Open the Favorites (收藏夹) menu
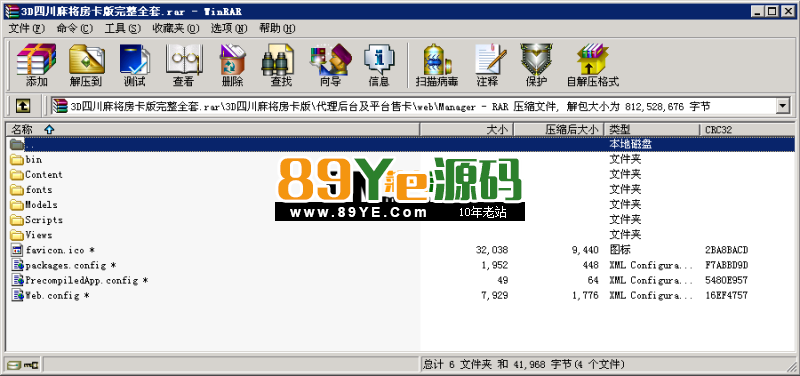The width and height of the screenshot is (800, 376). (x=176, y=29)
